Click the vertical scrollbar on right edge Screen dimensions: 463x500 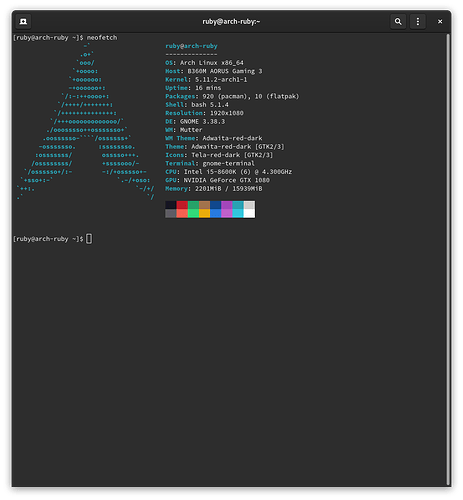(448, 260)
